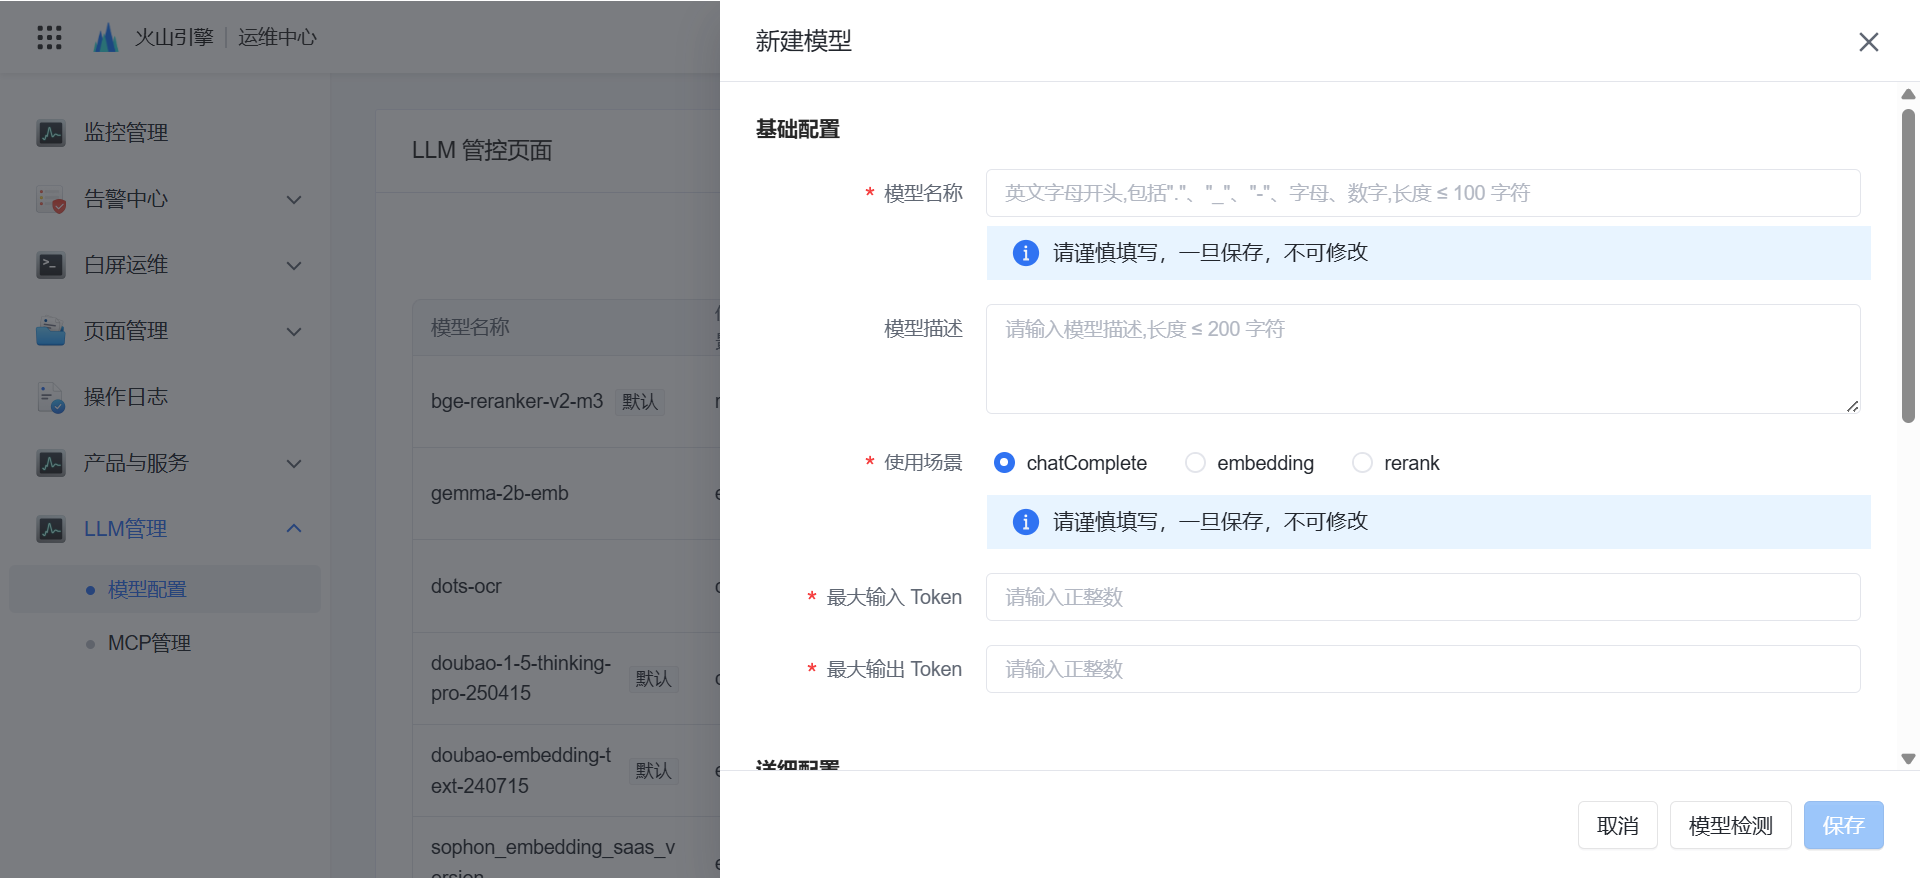Open the app grid launcher icon

click(x=49, y=38)
